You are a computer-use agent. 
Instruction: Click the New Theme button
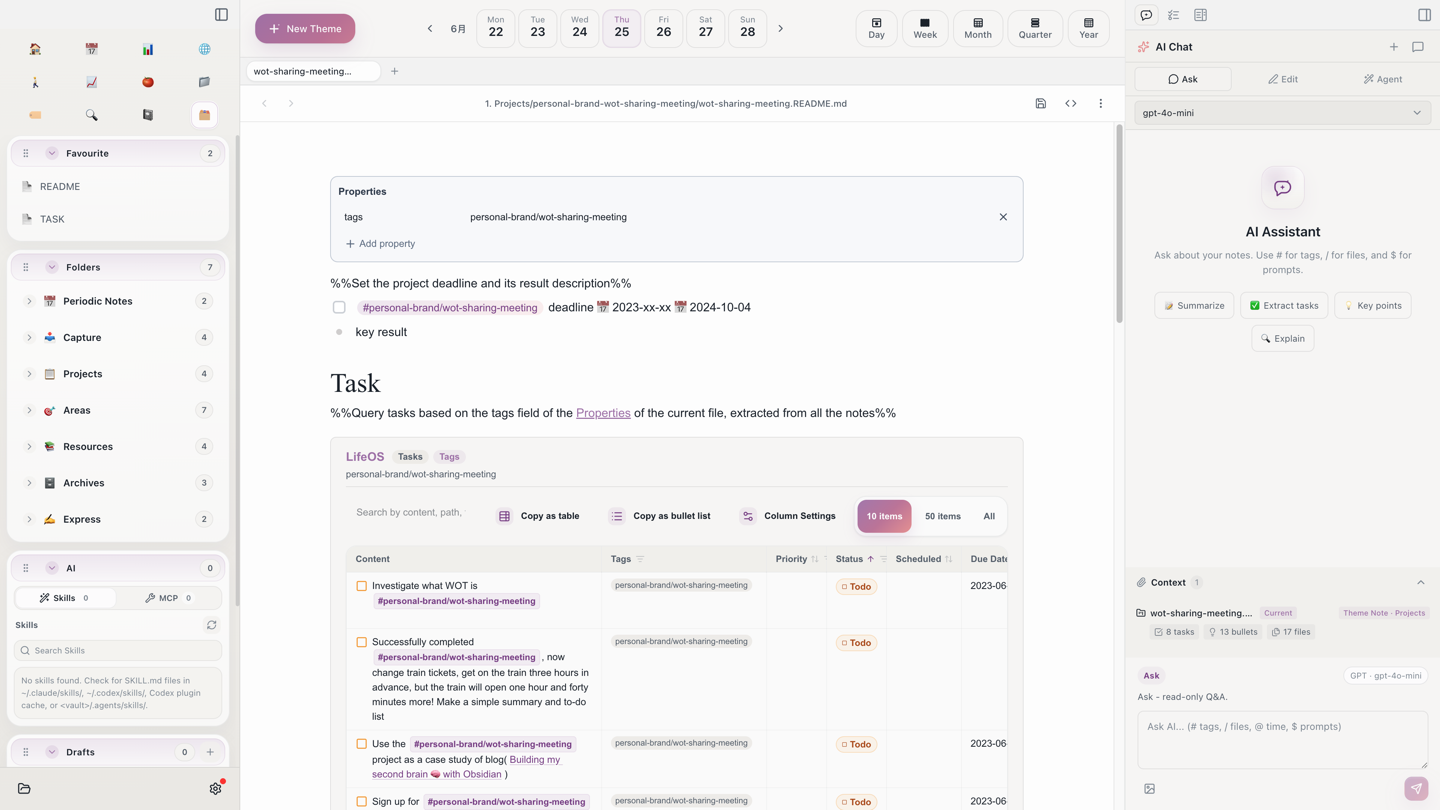[x=305, y=29]
